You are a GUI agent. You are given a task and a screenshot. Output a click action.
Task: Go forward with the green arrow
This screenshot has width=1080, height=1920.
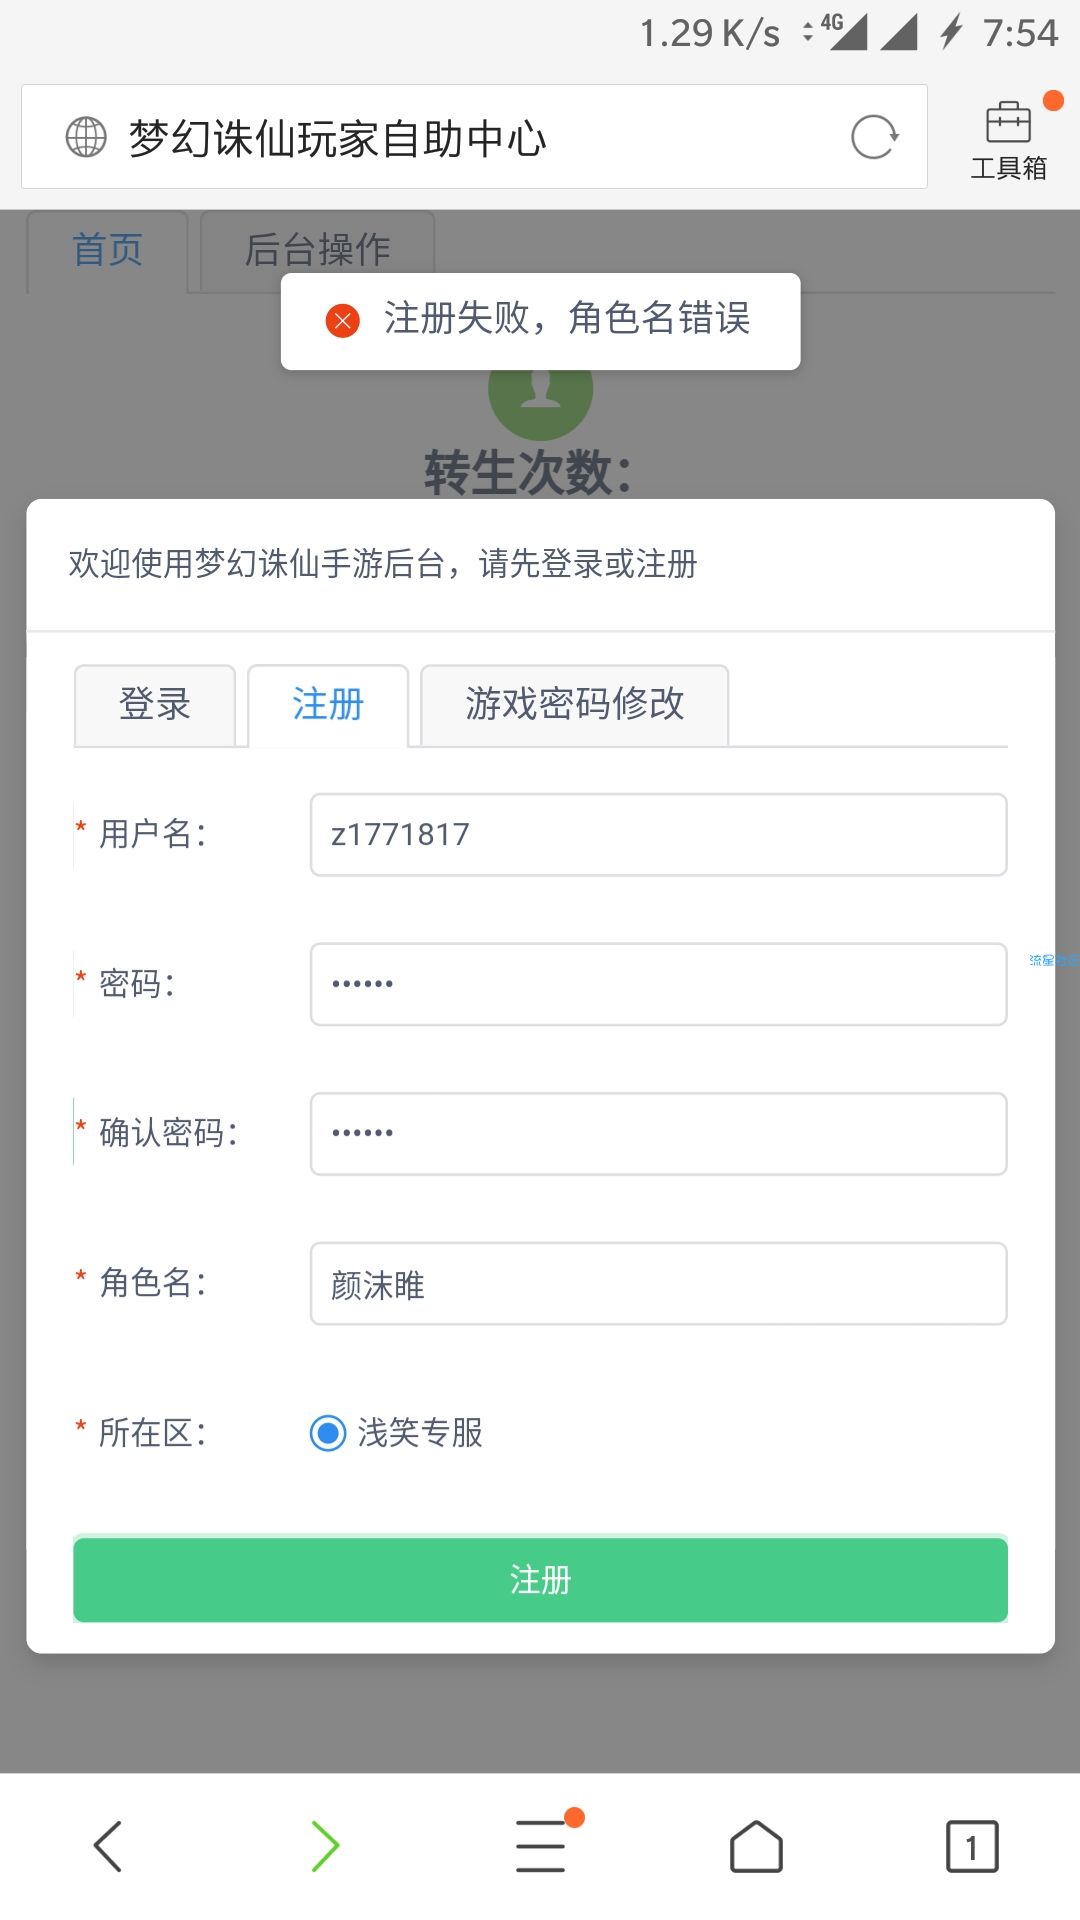tap(325, 1846)
